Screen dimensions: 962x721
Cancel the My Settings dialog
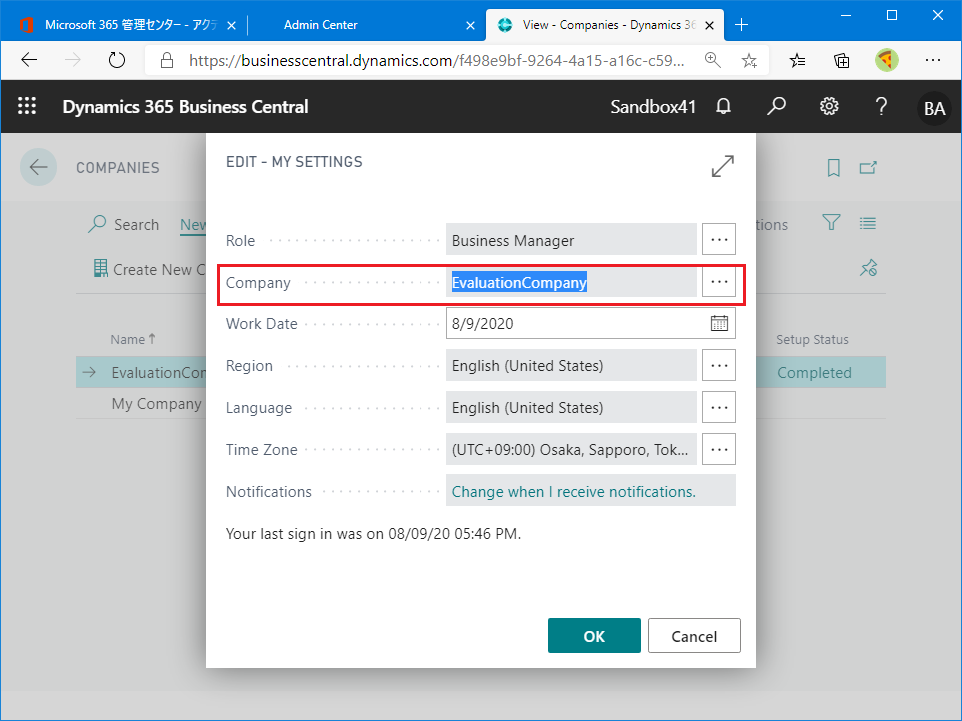(694, 636)
